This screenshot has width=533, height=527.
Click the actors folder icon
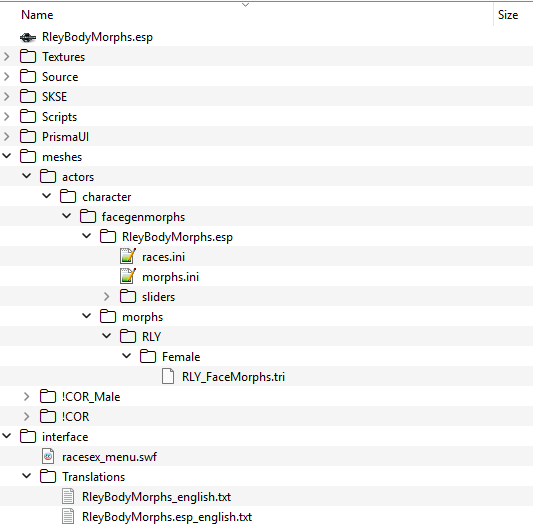48,176
